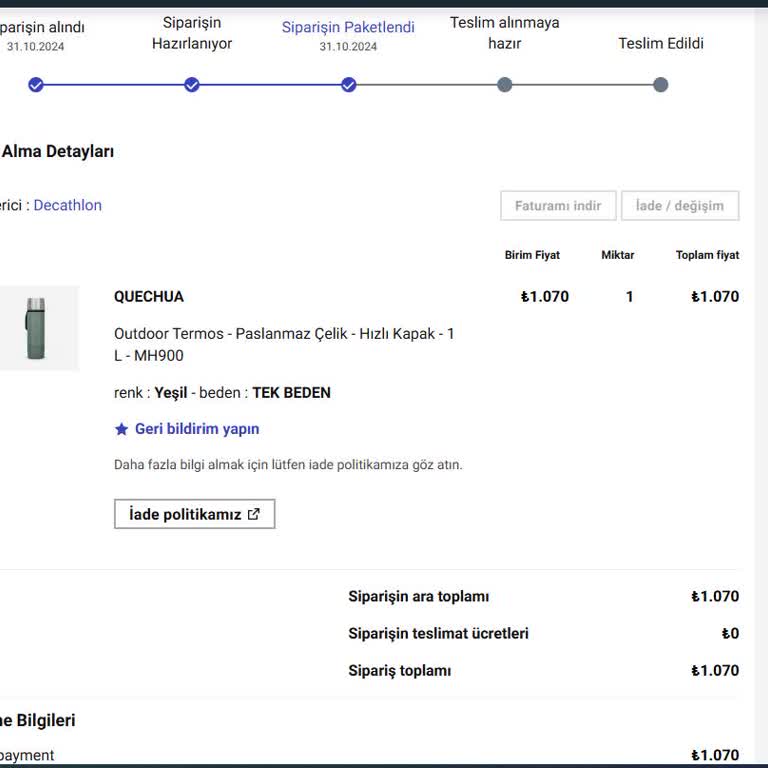The height and width of the screenshot is (768, 768).
Task: Click external link icon in İade politikamız
Action: point(254,514)
